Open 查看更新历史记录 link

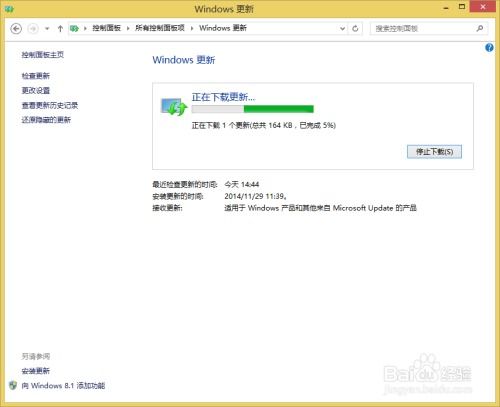click(x=50, y=105)
